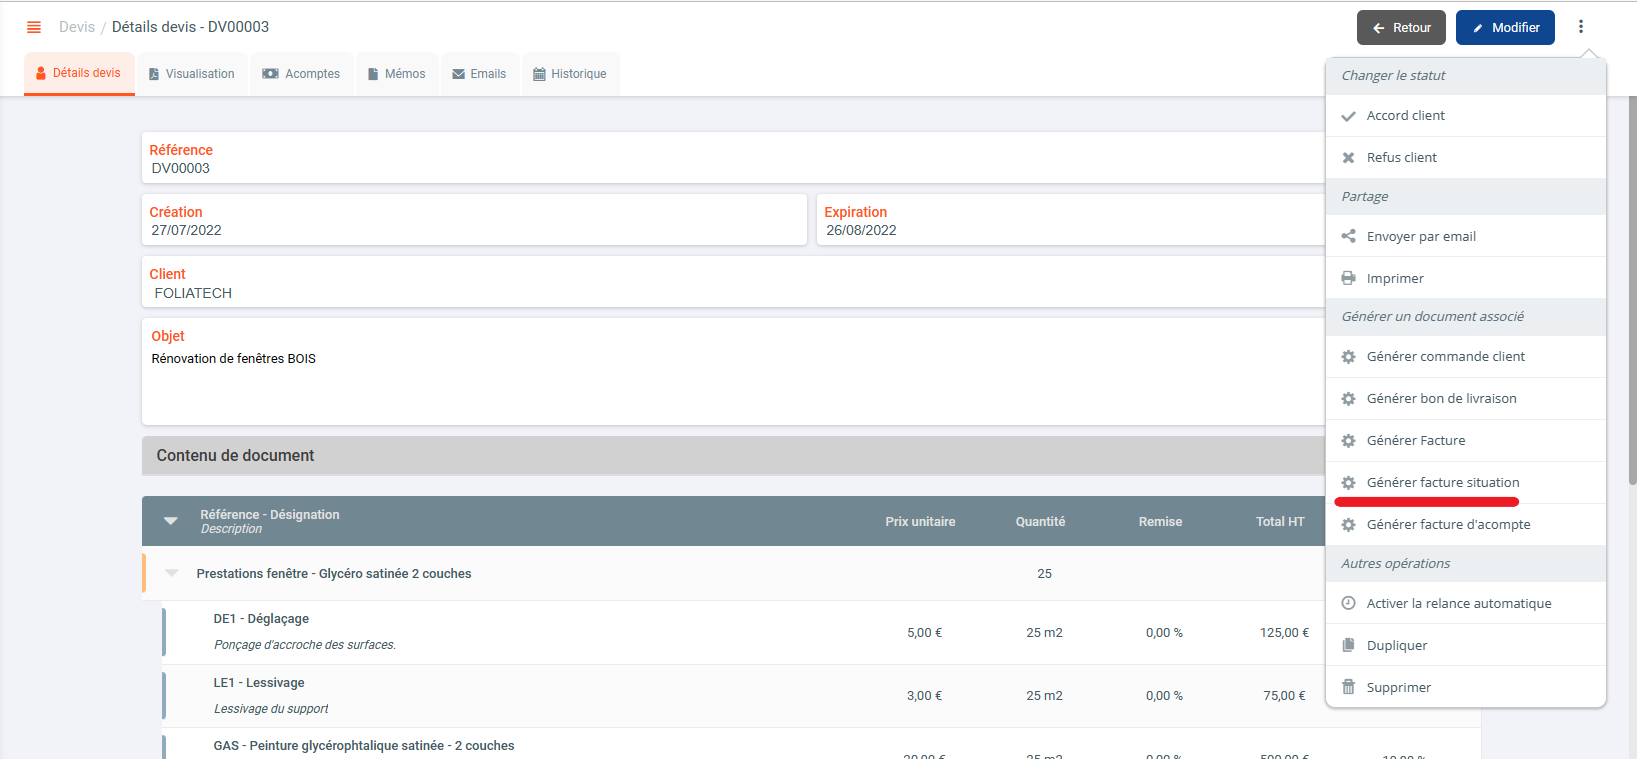The image size is (1637, 759).
Task: Click the checkmark icon for Accord client
Action: click(1348, 116)
